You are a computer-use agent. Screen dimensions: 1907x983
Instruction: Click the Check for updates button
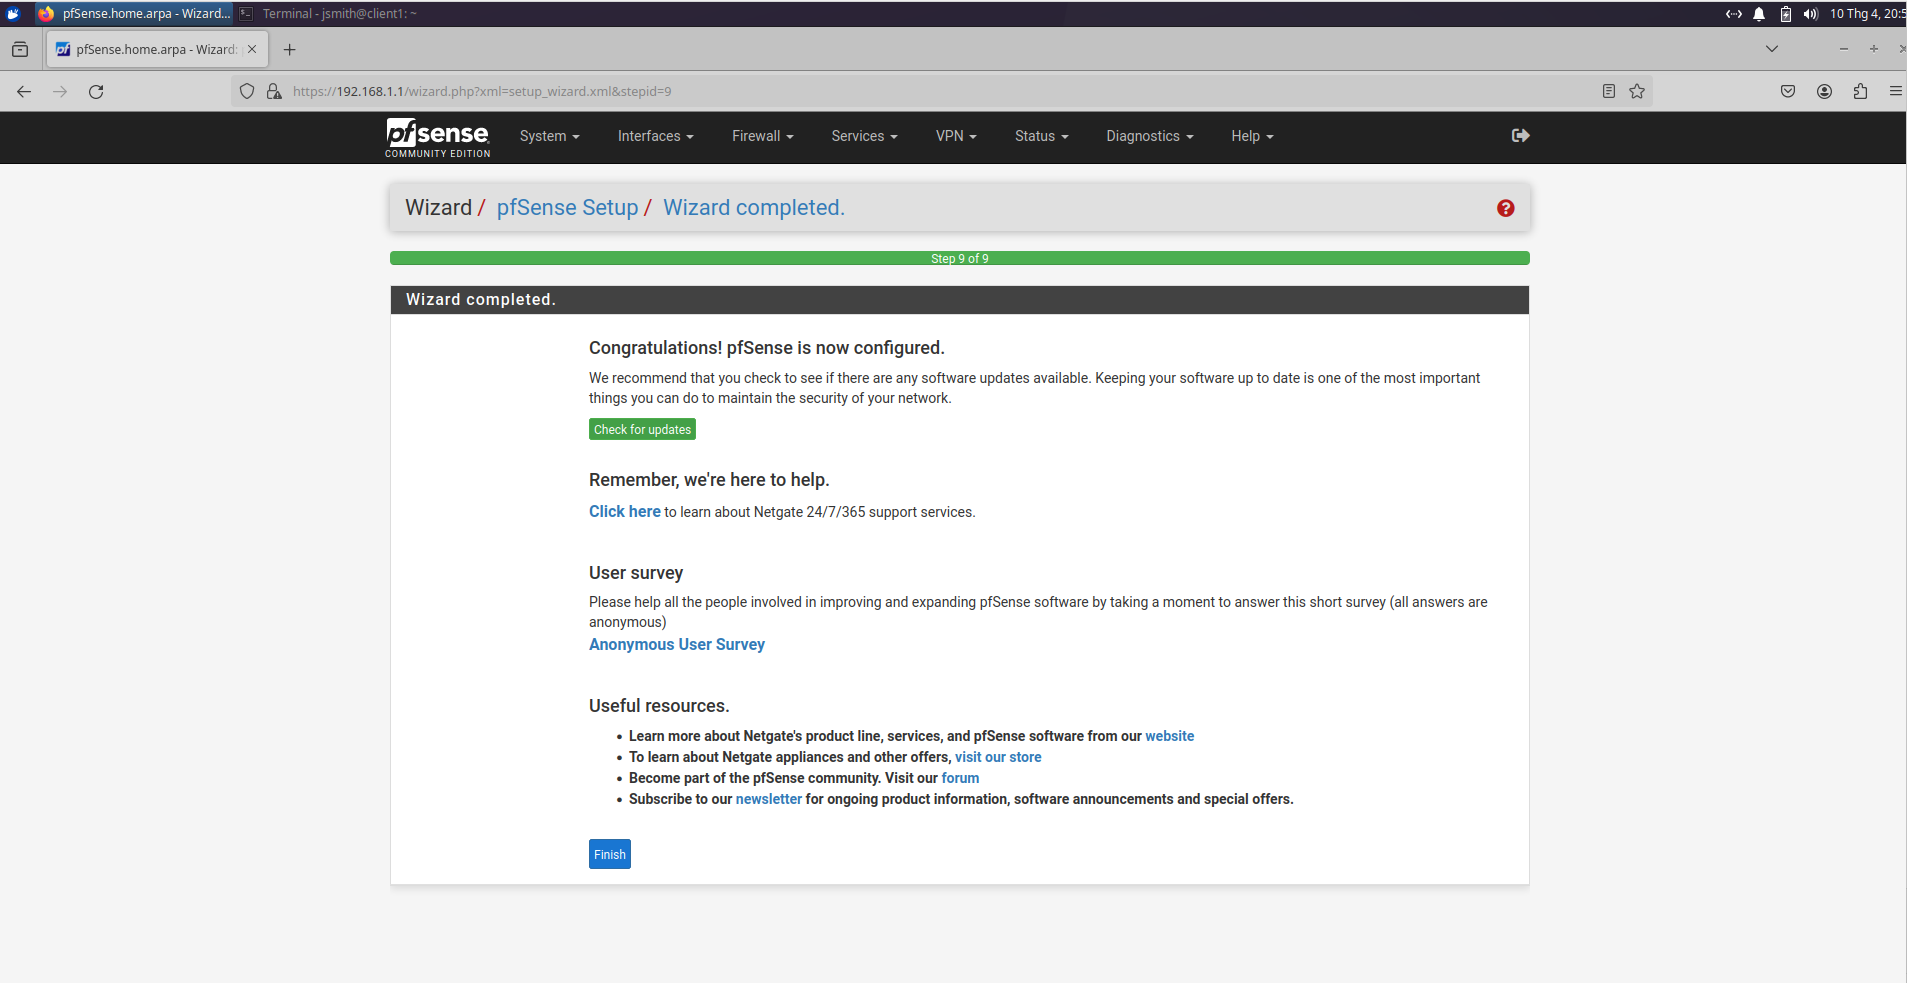pos(642,429)
